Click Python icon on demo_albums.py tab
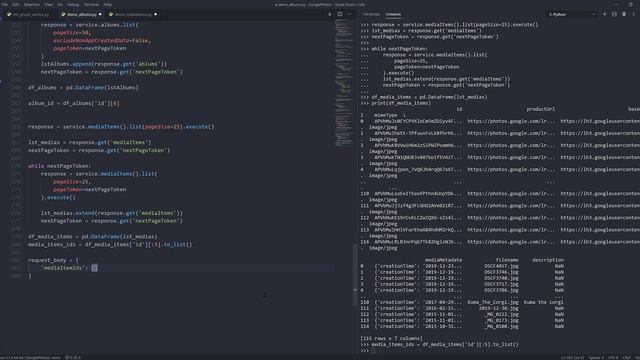The height and width of the screenshot is (360, 640). (x=63, y=14)
